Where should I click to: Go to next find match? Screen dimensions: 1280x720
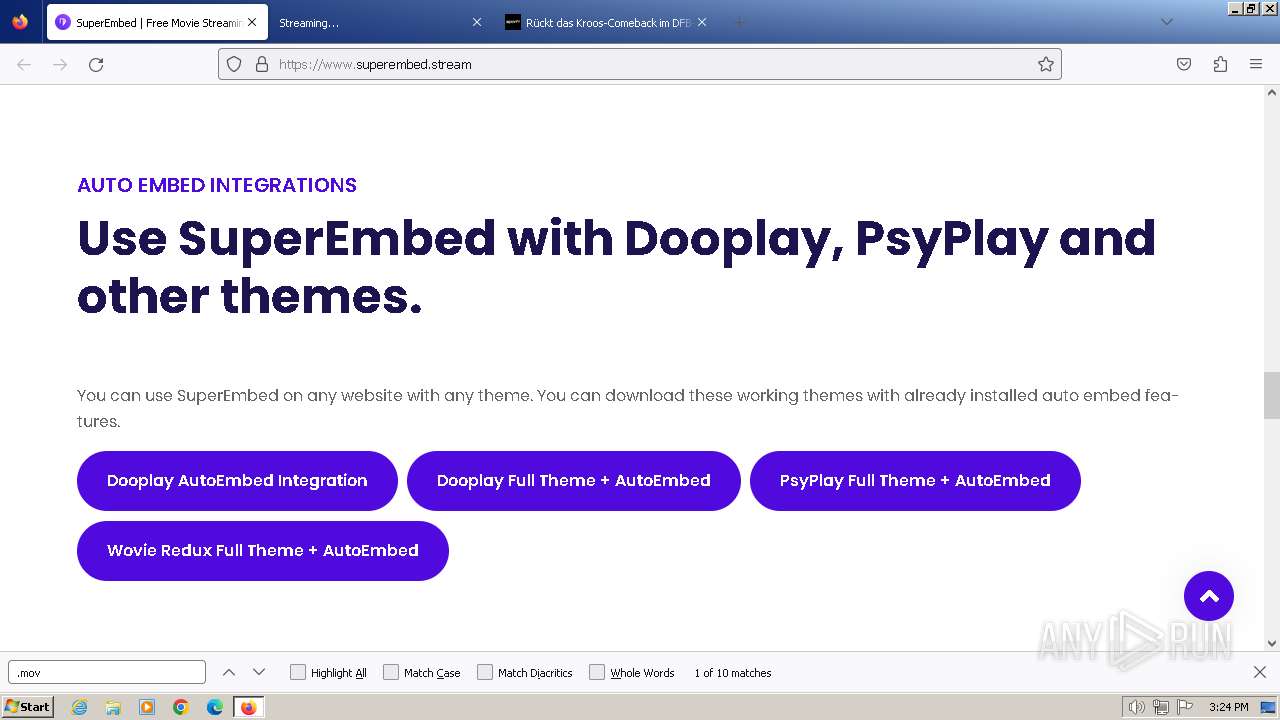(259, 672)
